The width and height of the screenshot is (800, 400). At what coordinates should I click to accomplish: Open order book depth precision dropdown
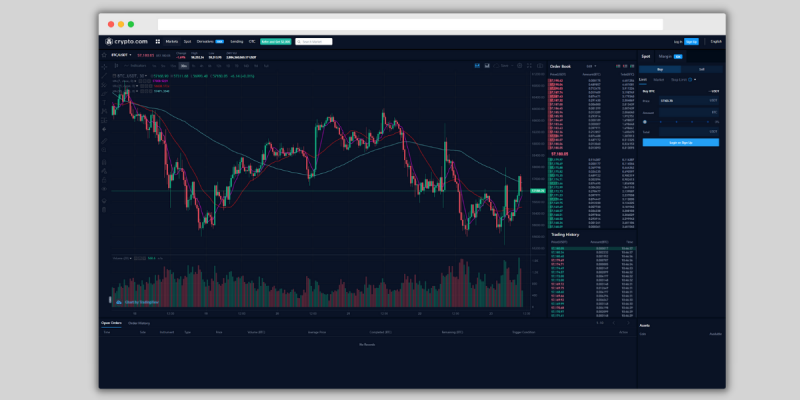point(592,66)
